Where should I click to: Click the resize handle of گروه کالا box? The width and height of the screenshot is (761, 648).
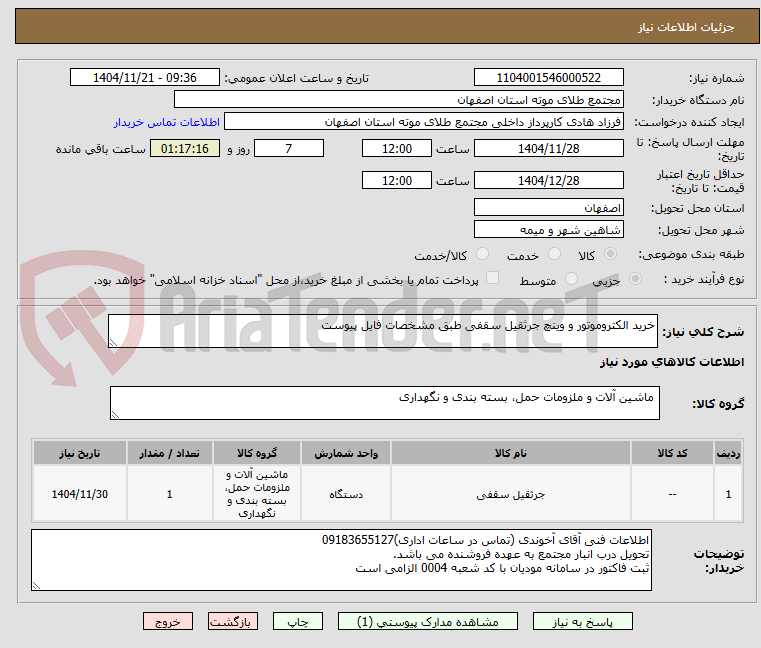click(x=115, y=415)
